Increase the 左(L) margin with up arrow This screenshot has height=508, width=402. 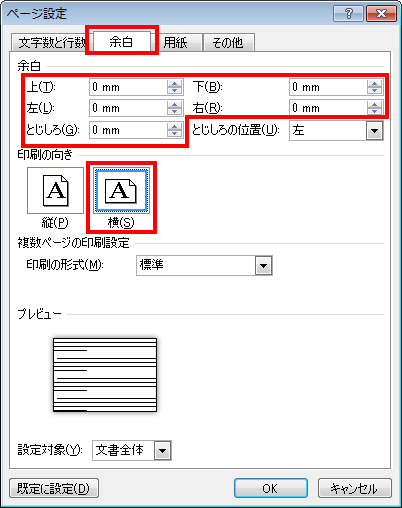click(174, 104)
